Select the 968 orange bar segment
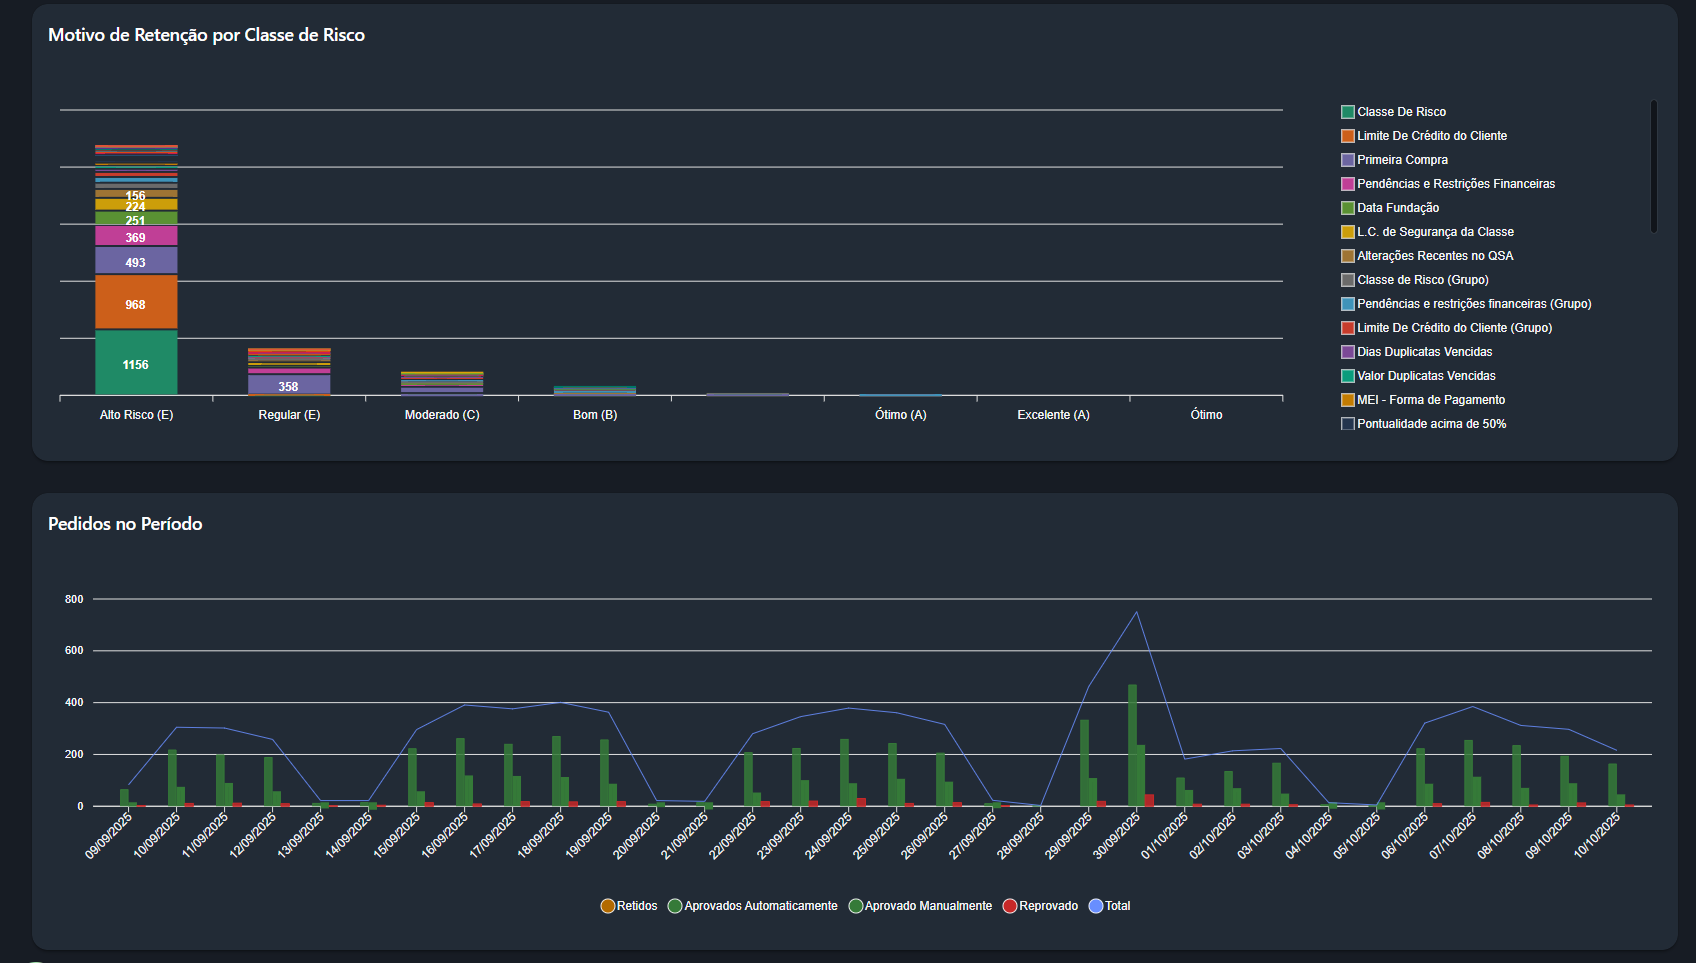The width and height of the screenshot is (1696, 963). 136,303
